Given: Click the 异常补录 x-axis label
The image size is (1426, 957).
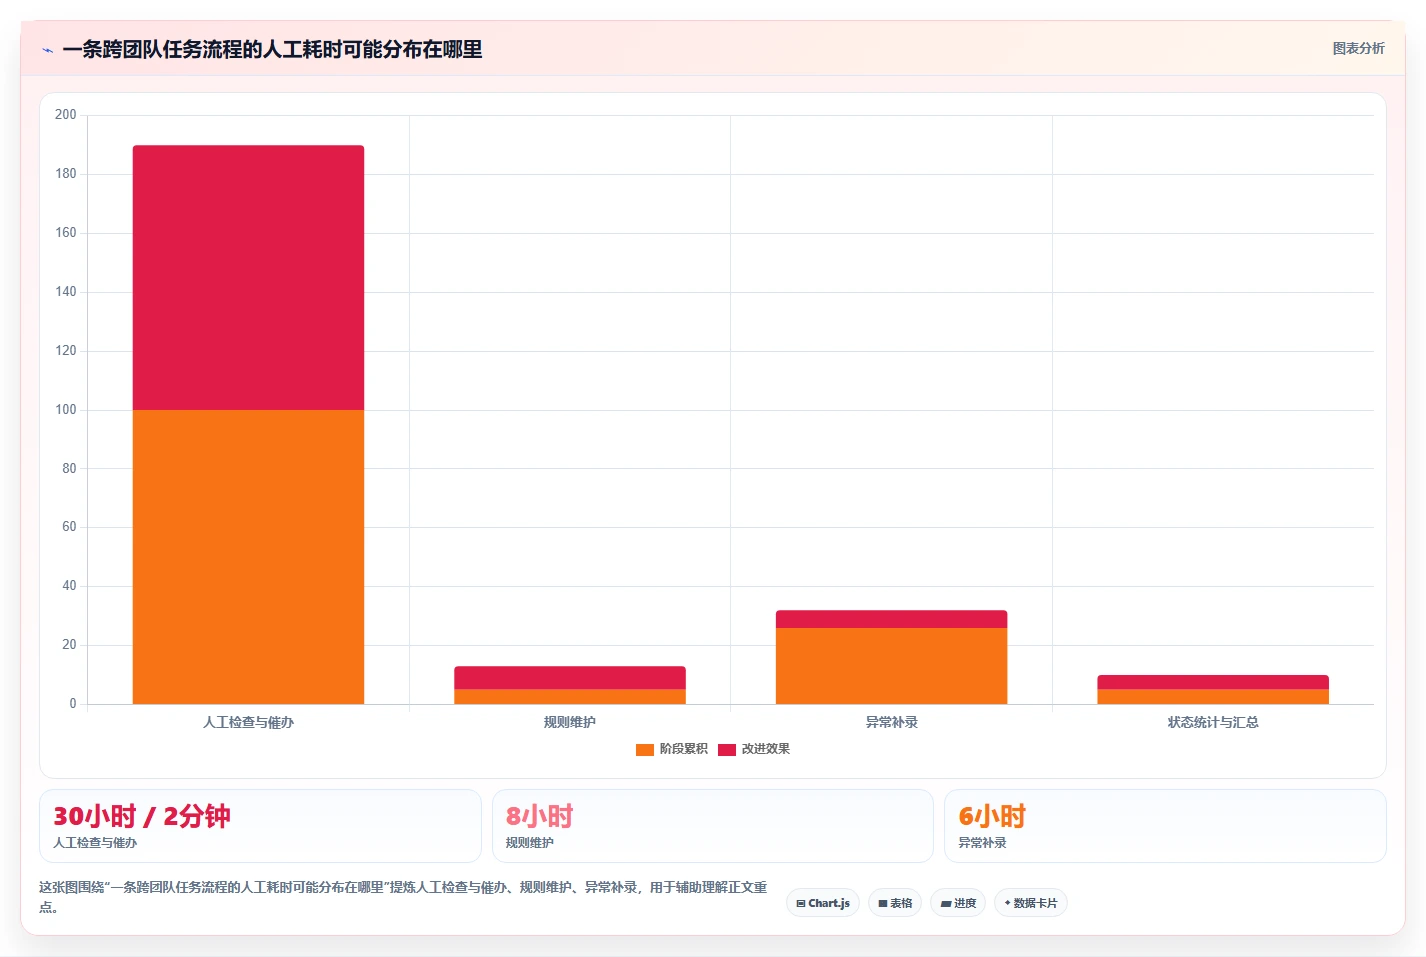Looking at the screenshot, I should click(891, 722).
